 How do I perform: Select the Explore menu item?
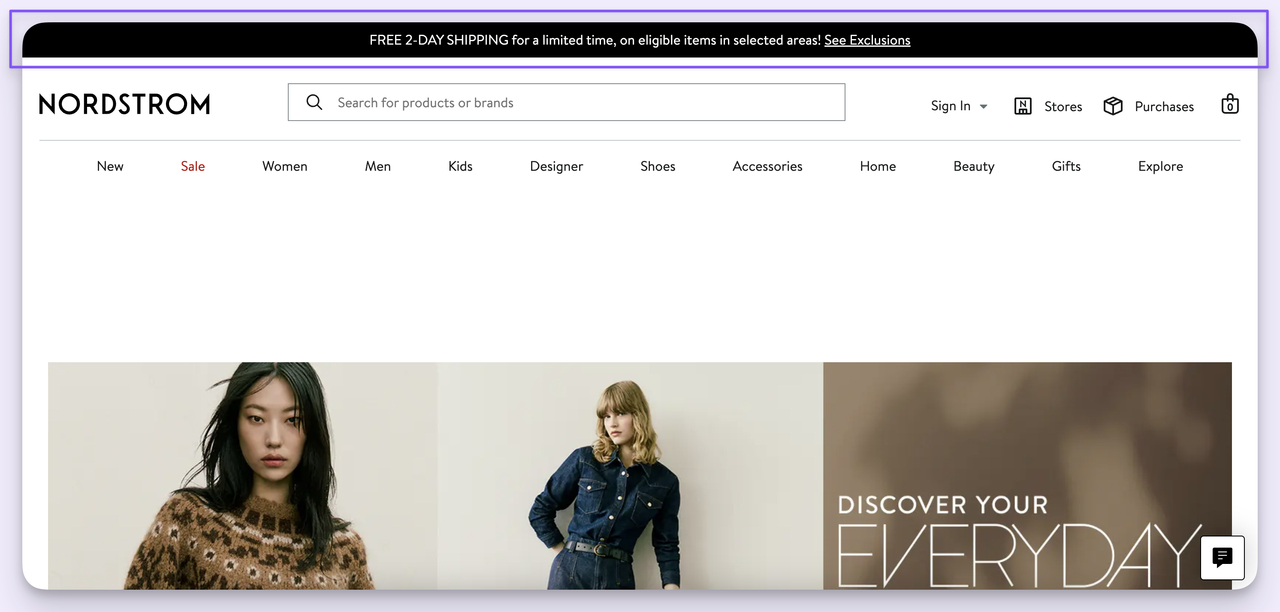point(1160,166)
